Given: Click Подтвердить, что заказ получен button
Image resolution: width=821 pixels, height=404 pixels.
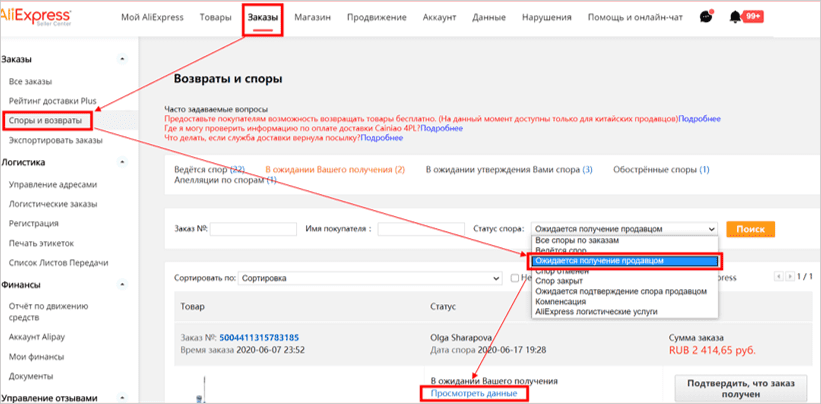Looking at the screenshot, I should point(740,388).
